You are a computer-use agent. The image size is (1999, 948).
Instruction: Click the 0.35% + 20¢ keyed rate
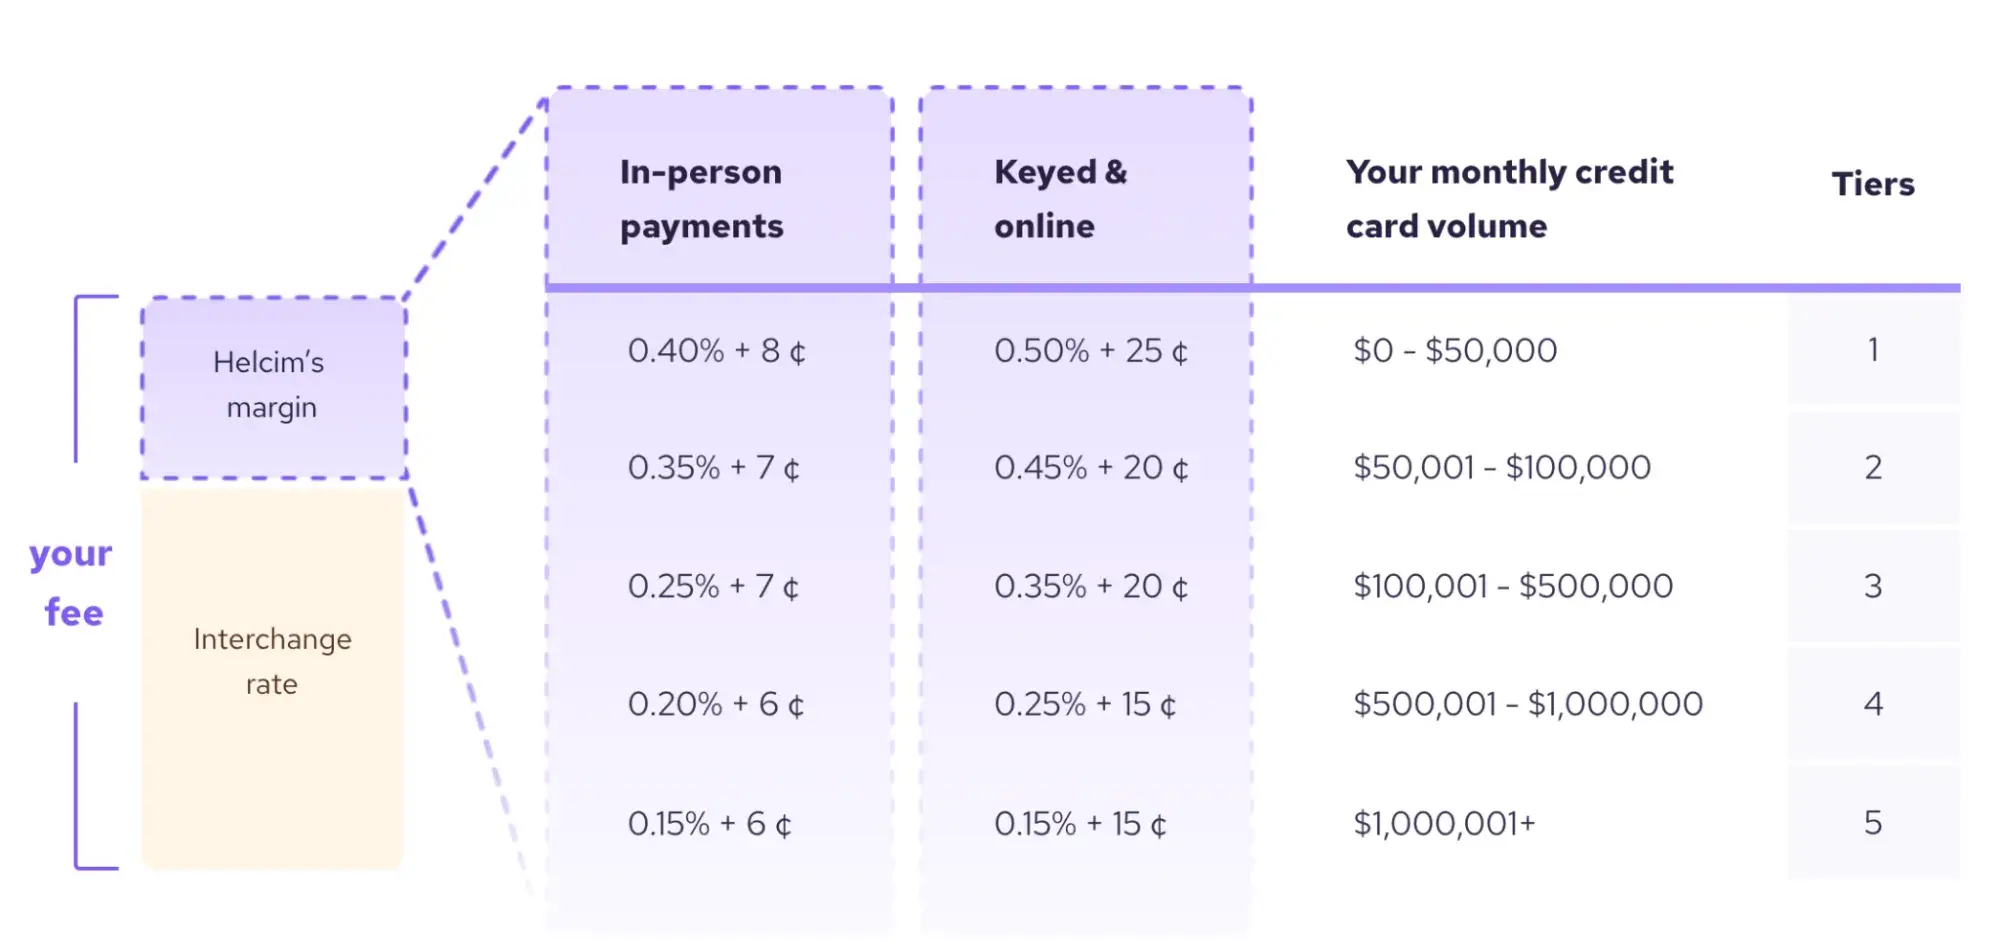click(1090, 587)
